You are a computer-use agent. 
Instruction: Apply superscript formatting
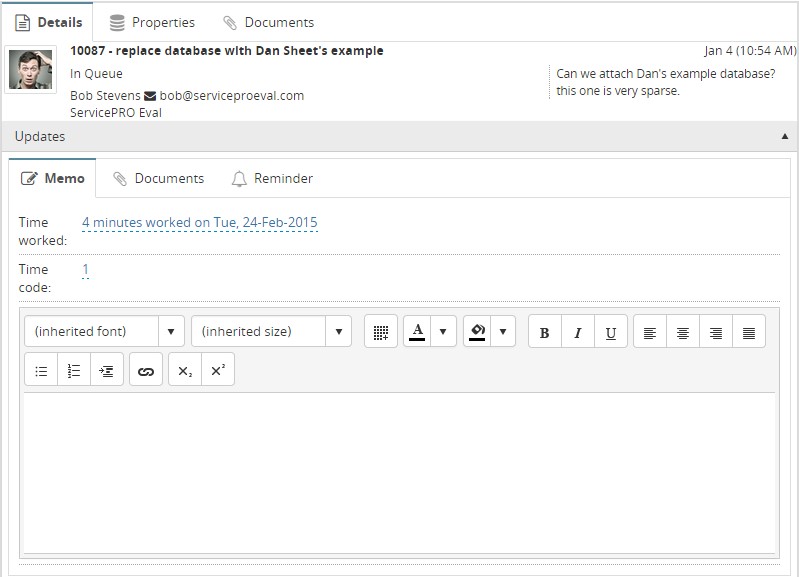tap(217, 370)
